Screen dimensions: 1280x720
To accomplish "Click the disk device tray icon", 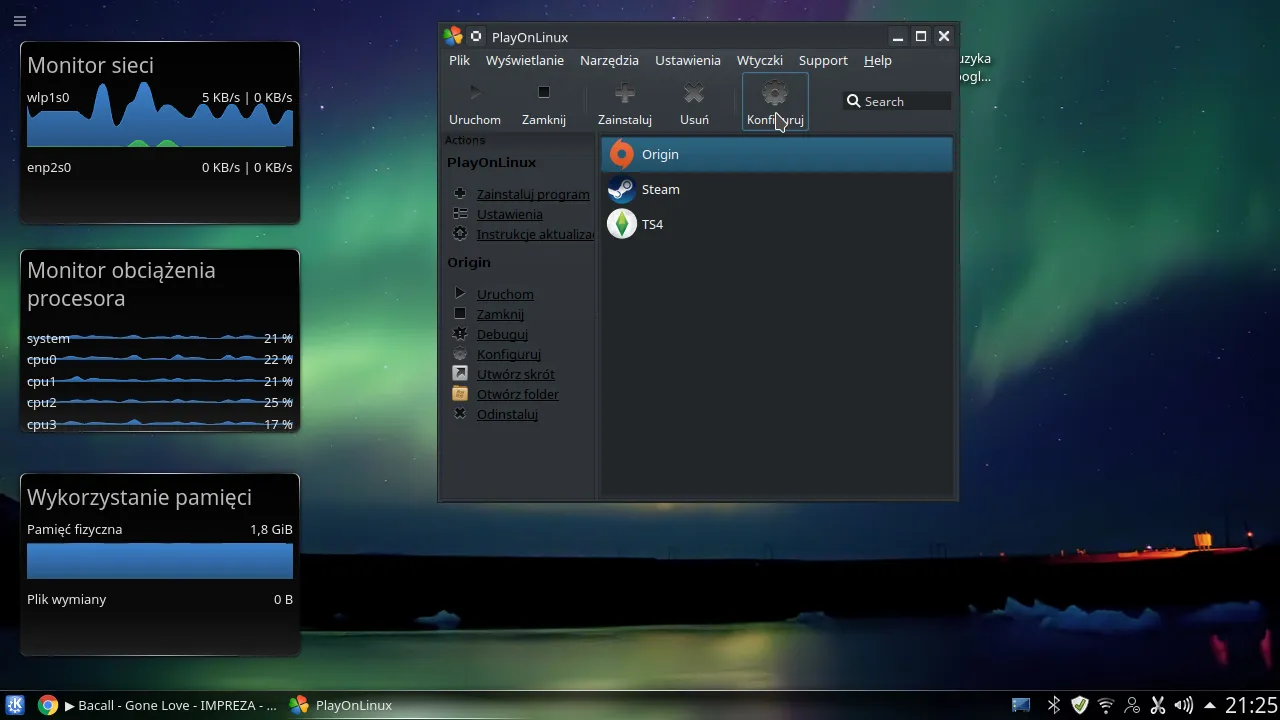I will (1021, 705).
